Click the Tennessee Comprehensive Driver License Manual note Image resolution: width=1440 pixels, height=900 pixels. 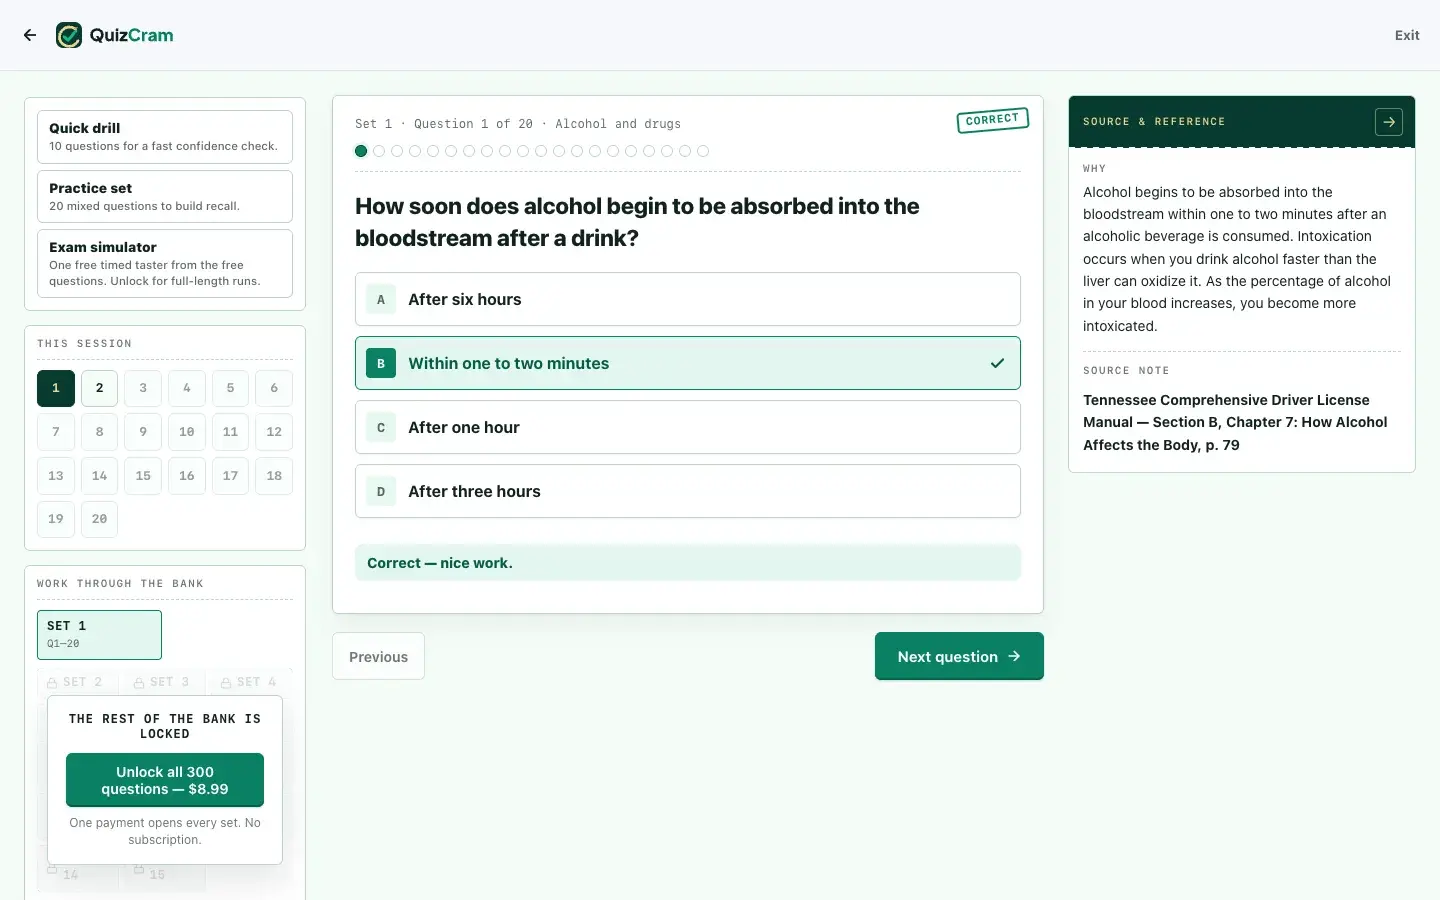pyautogui.click(x=1235, y=422)
